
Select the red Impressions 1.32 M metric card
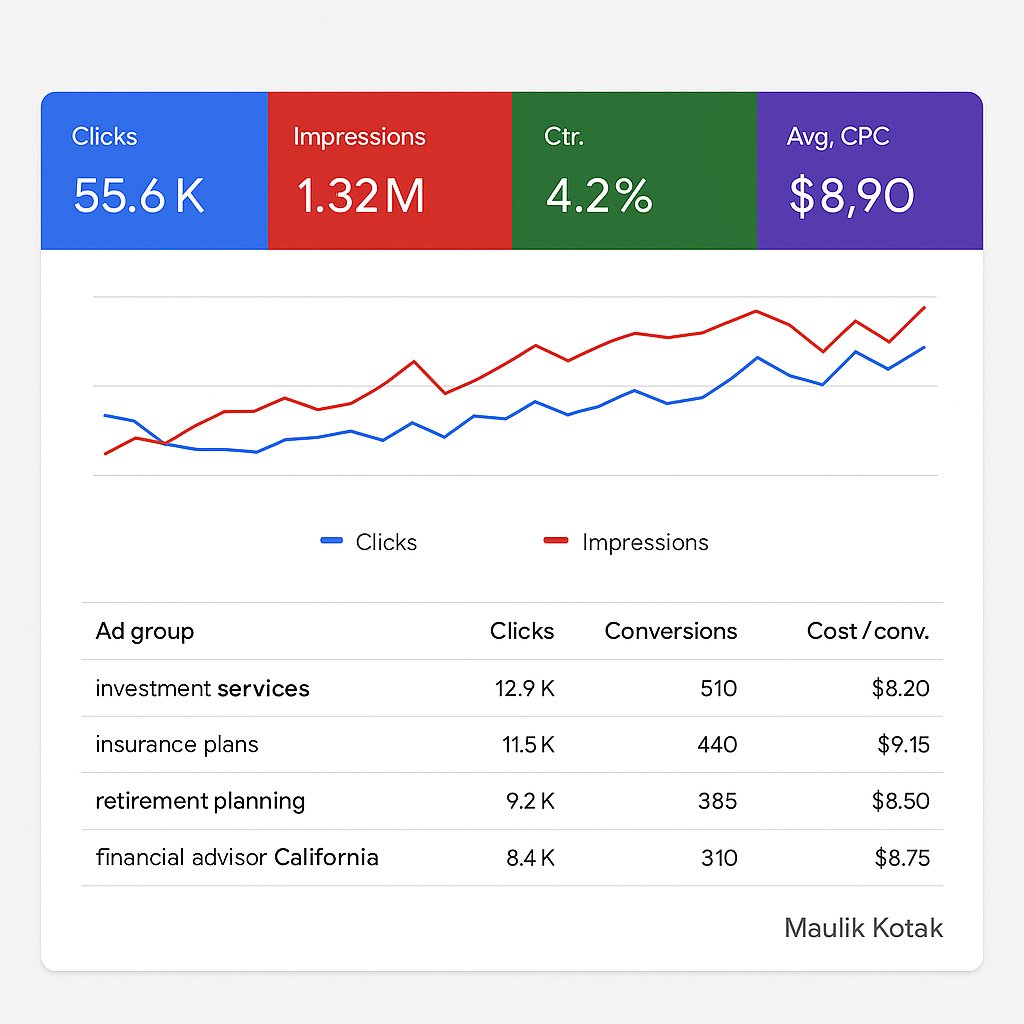click(x=390, y=170)
